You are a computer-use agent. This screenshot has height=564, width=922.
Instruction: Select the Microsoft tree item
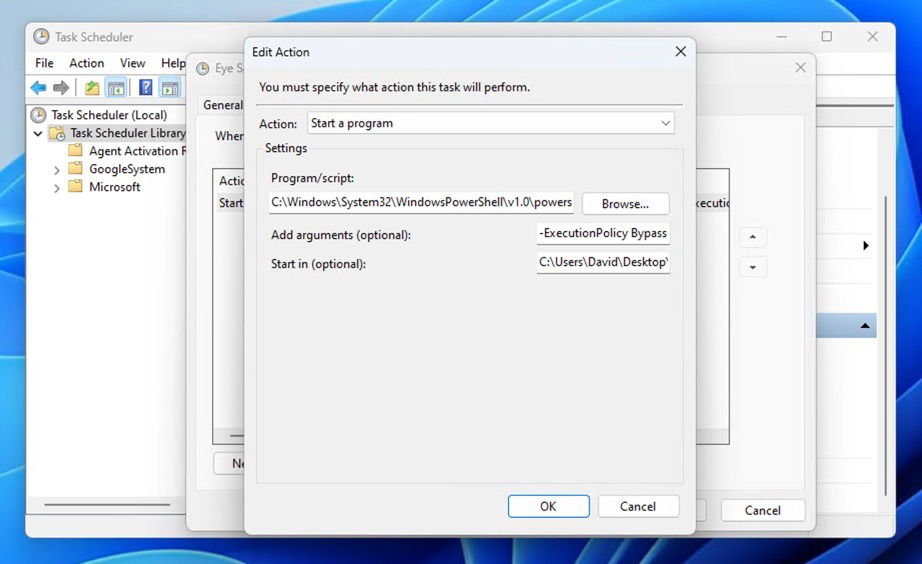click(115, 187)
